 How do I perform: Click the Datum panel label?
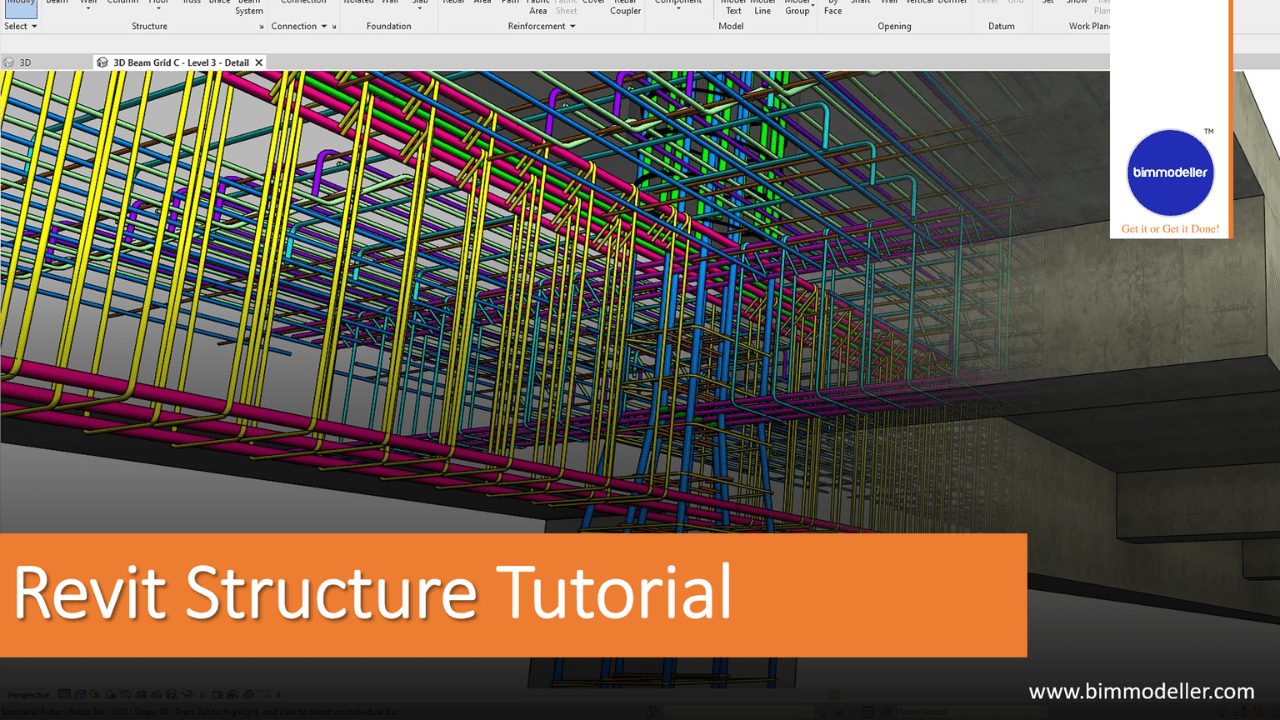point(1001,26)
